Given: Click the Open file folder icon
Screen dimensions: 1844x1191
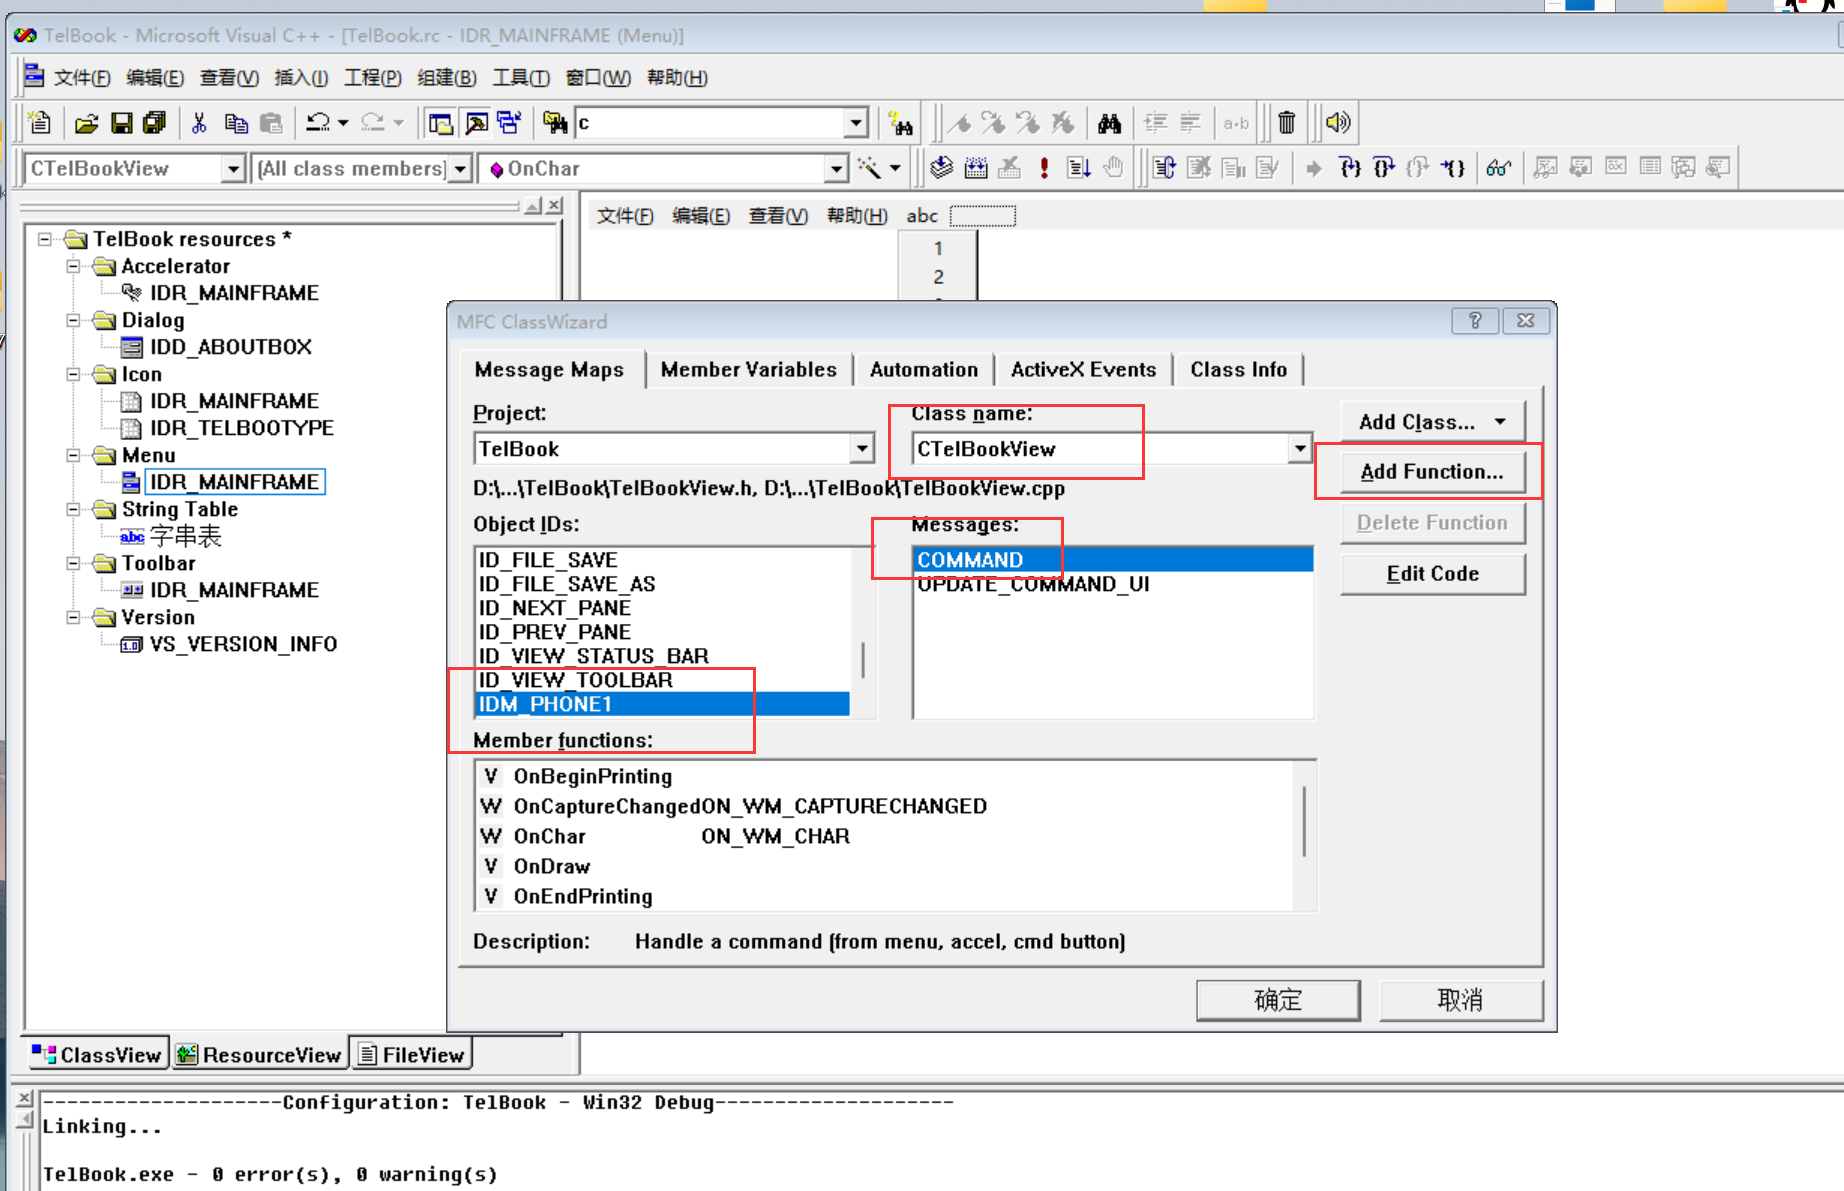Looking at the screenshot, I should [87, 123].
